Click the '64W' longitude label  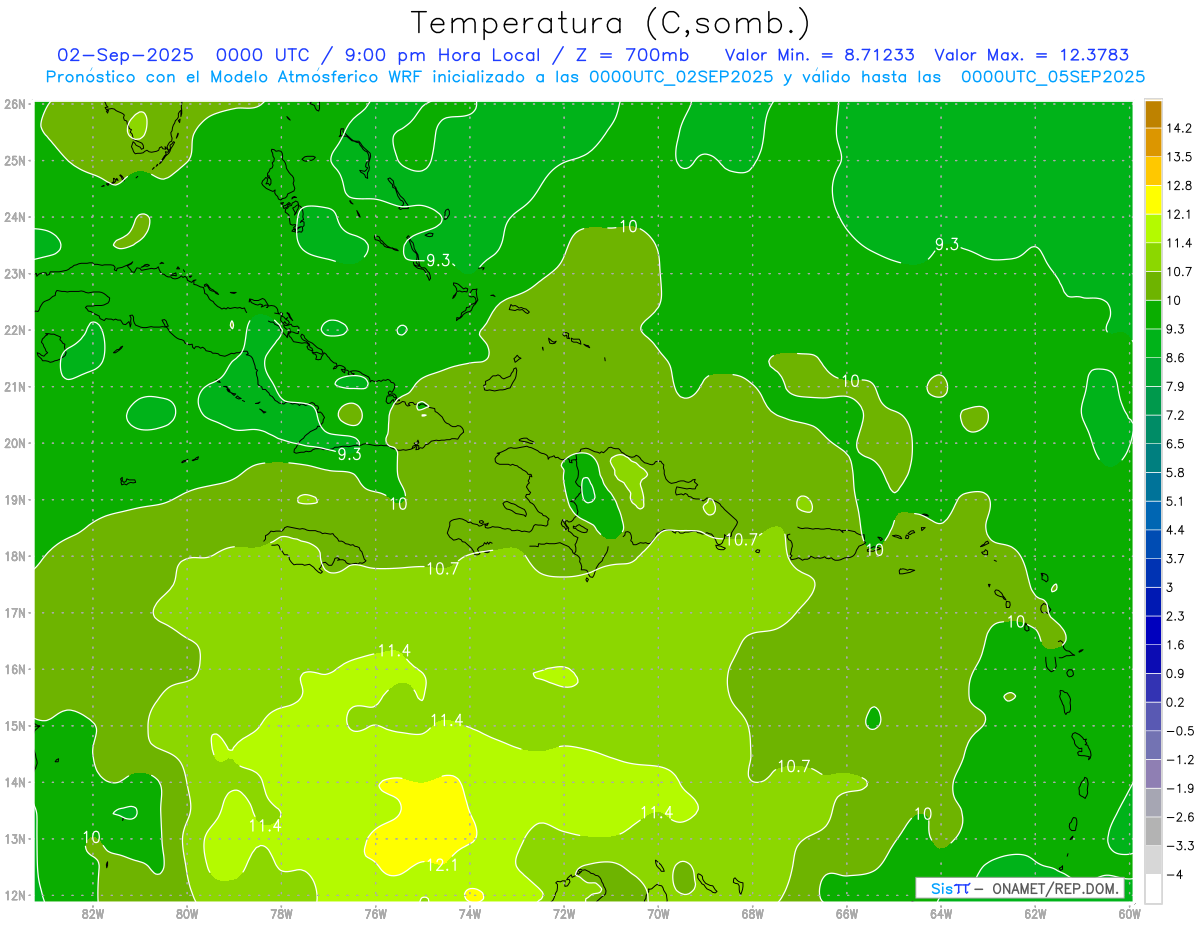[x=941, y=912]
